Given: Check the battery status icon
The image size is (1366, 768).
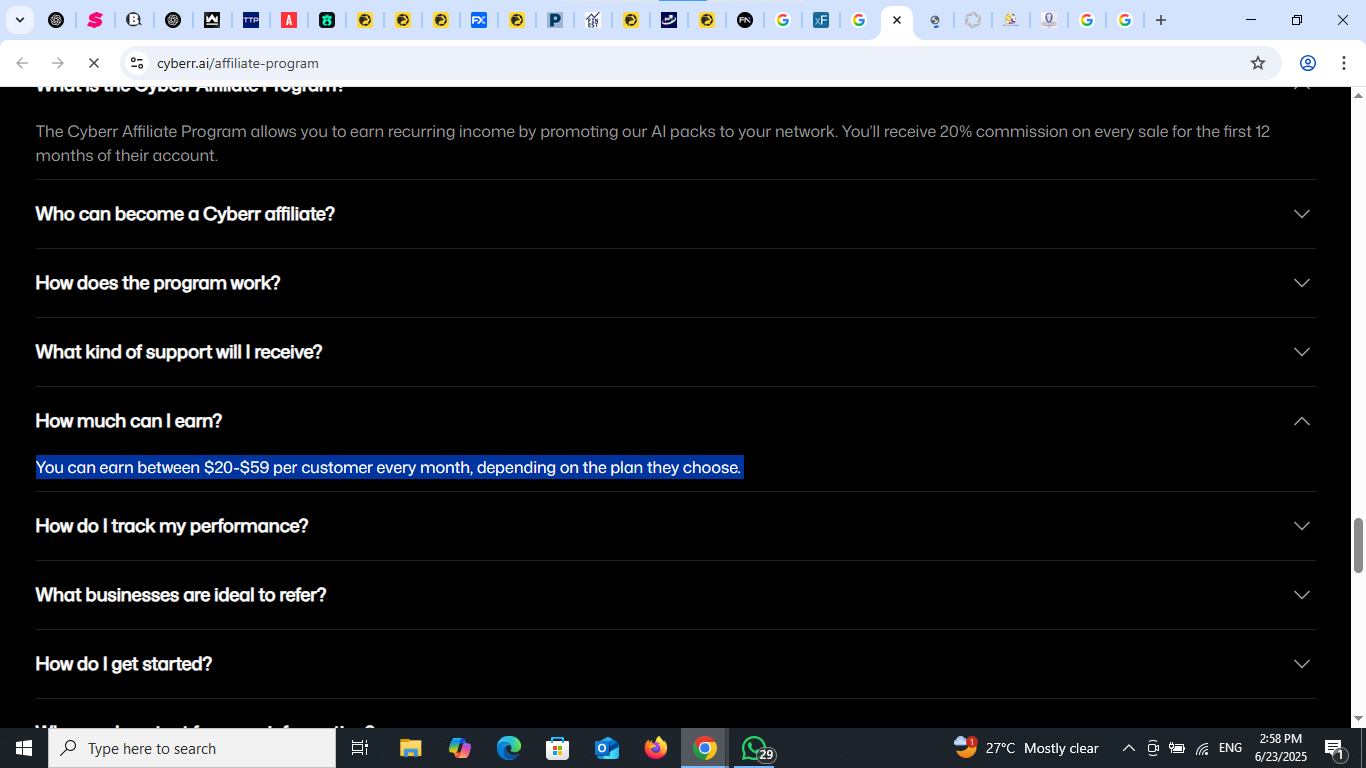Looking at the screenshot, I should click(x=1177, y=748).
